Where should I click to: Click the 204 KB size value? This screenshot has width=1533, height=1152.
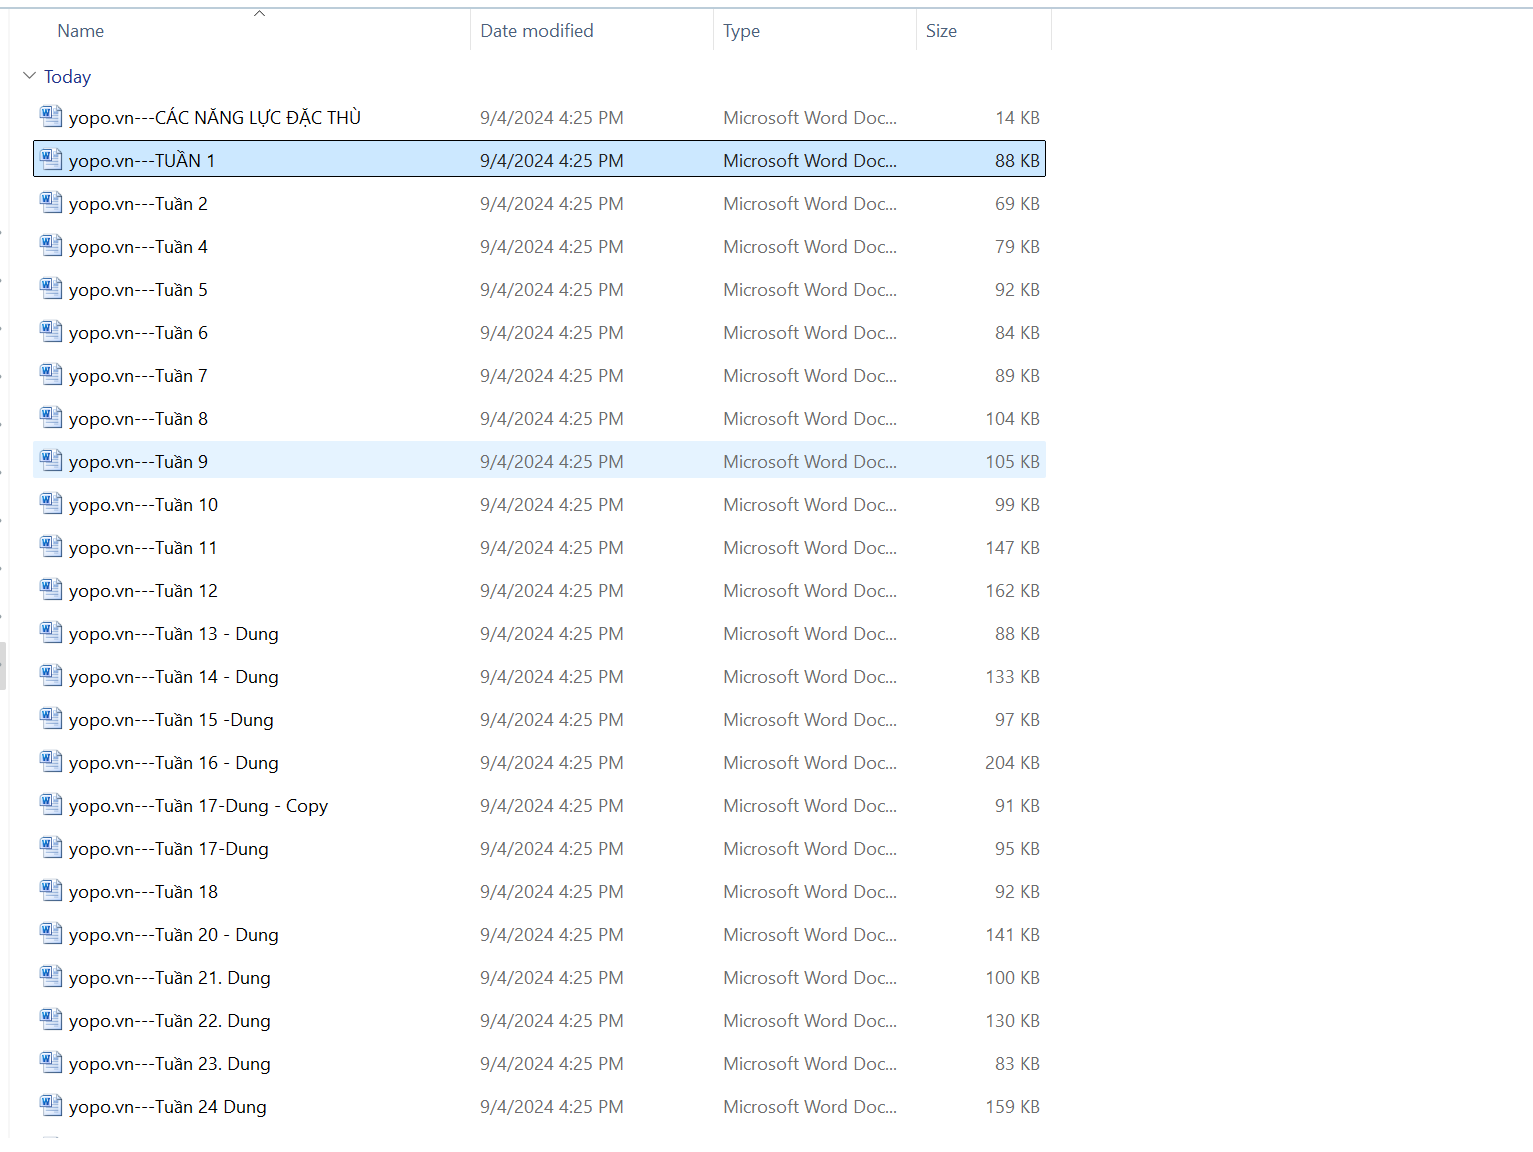(1012, 763)
